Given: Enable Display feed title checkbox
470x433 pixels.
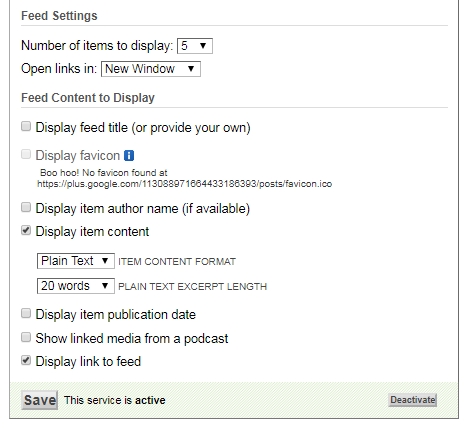Looking at the screenshot, I should 26,126.
